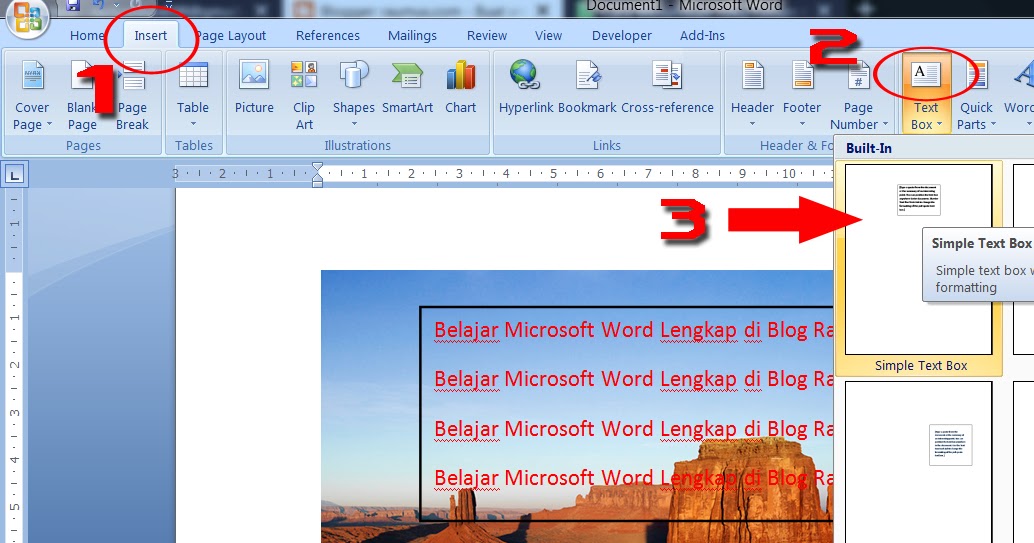Click the tab selector L button
The height and width of the screenshot is (543, 1034).
tap(15, 174)
